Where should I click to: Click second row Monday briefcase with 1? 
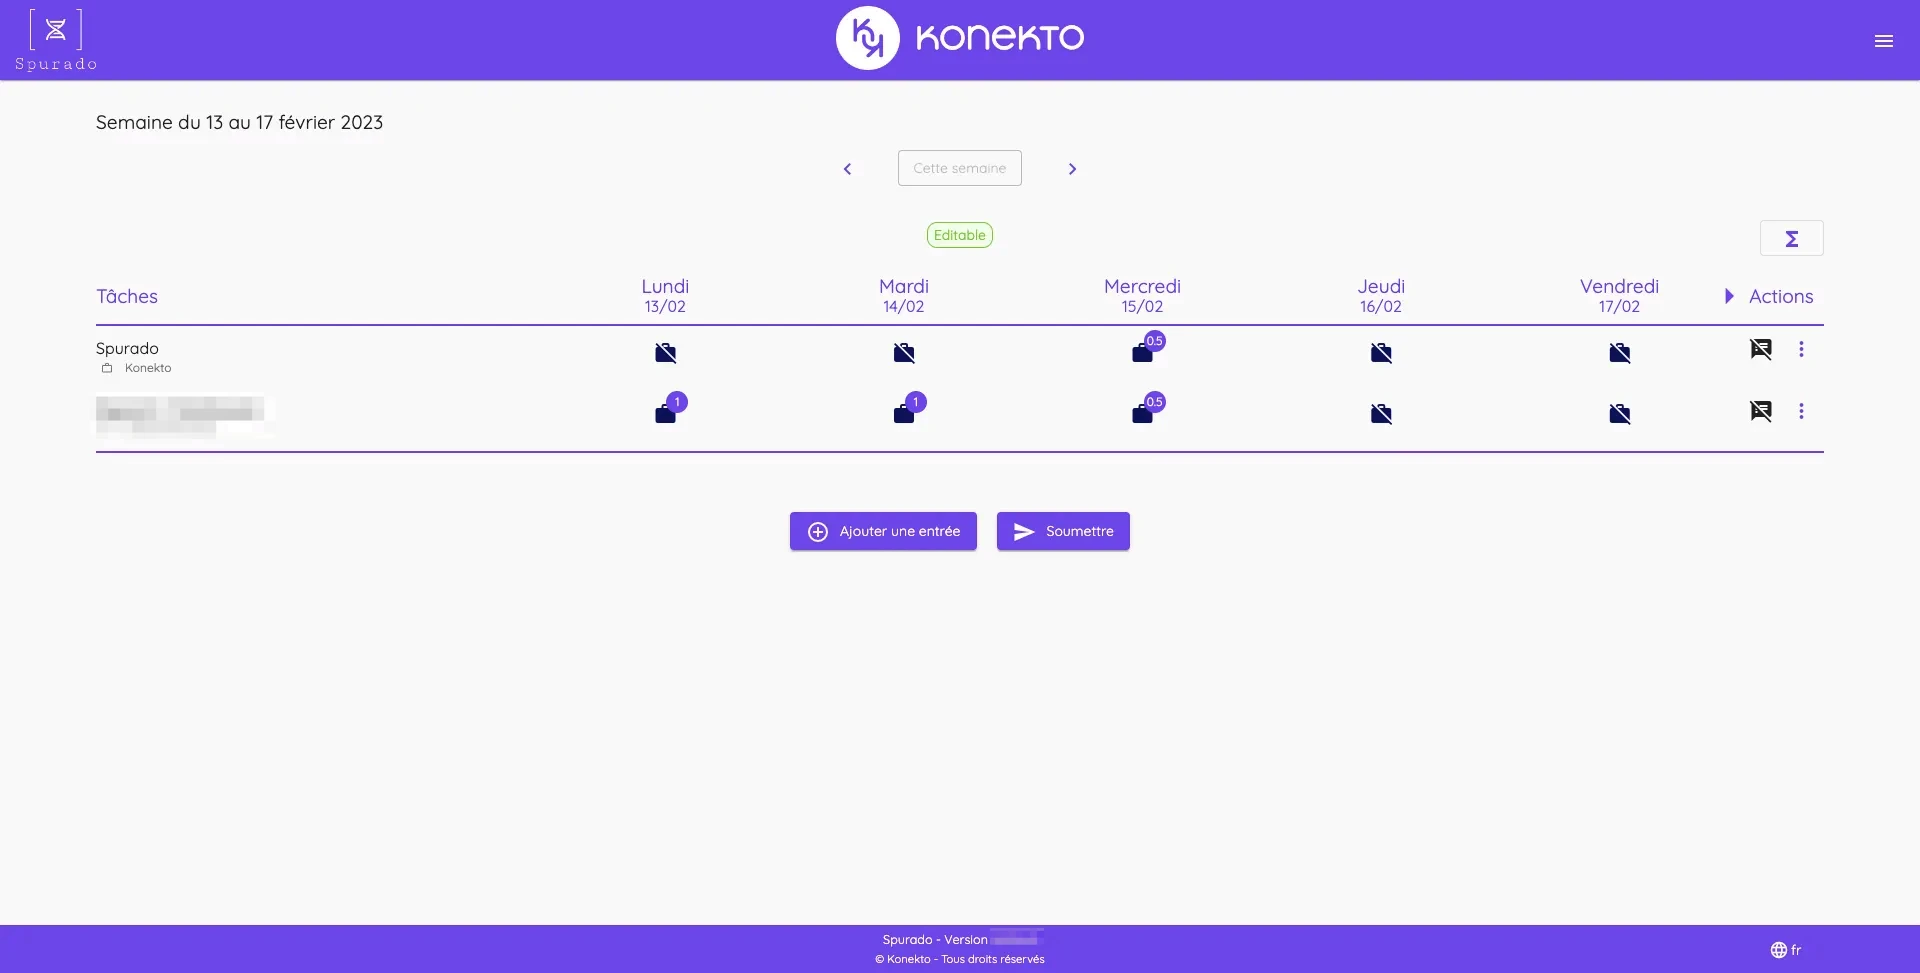coord(666,413)
